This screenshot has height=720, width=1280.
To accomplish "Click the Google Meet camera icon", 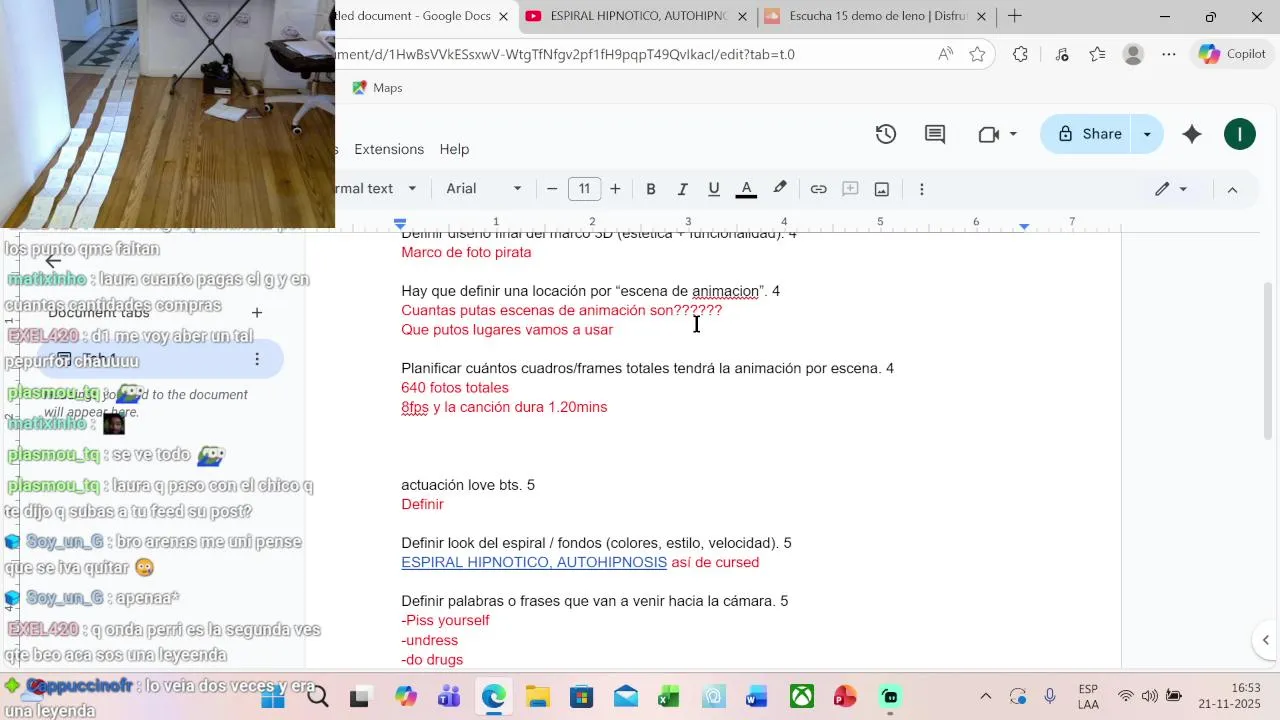I will click(x=988, y=134).
